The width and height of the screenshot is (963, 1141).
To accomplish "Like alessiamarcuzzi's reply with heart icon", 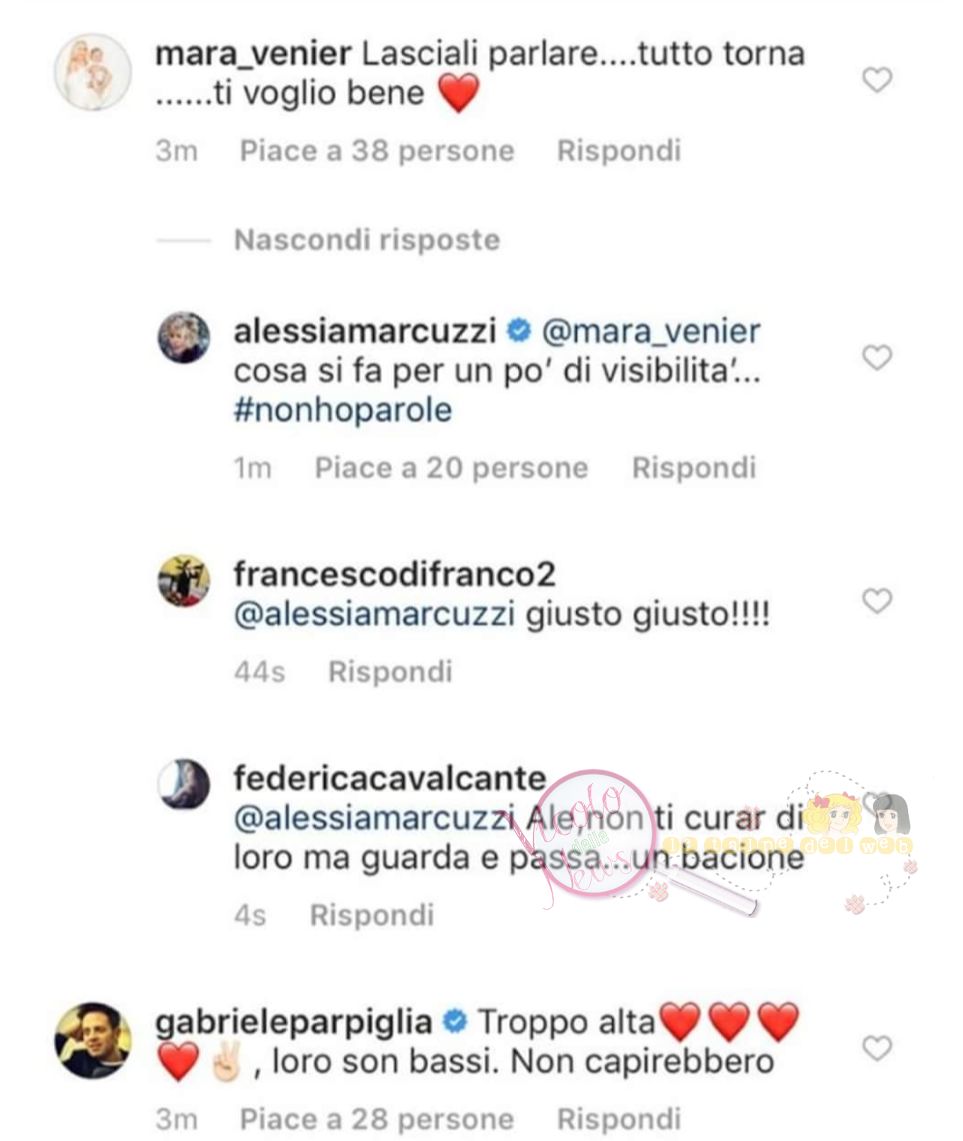I will (877, 357).
